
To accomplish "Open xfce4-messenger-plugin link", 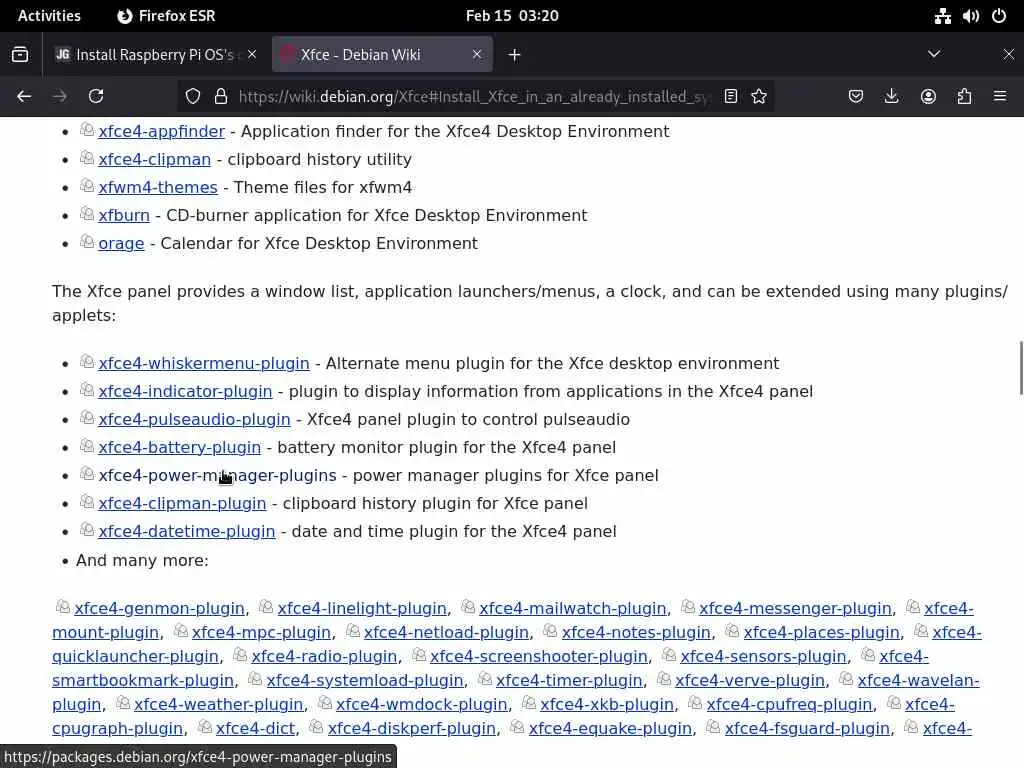I will click(x=795, y=609).
